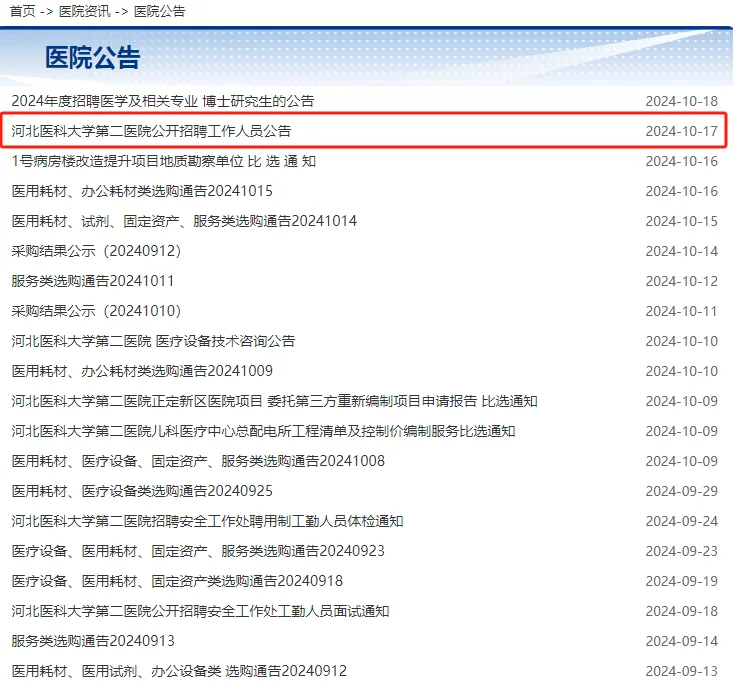This screenshot has width=739, height=682.
Task: Open 1号病房楼改造提升项目地质勘察单位比选通知
Action: 164,161
